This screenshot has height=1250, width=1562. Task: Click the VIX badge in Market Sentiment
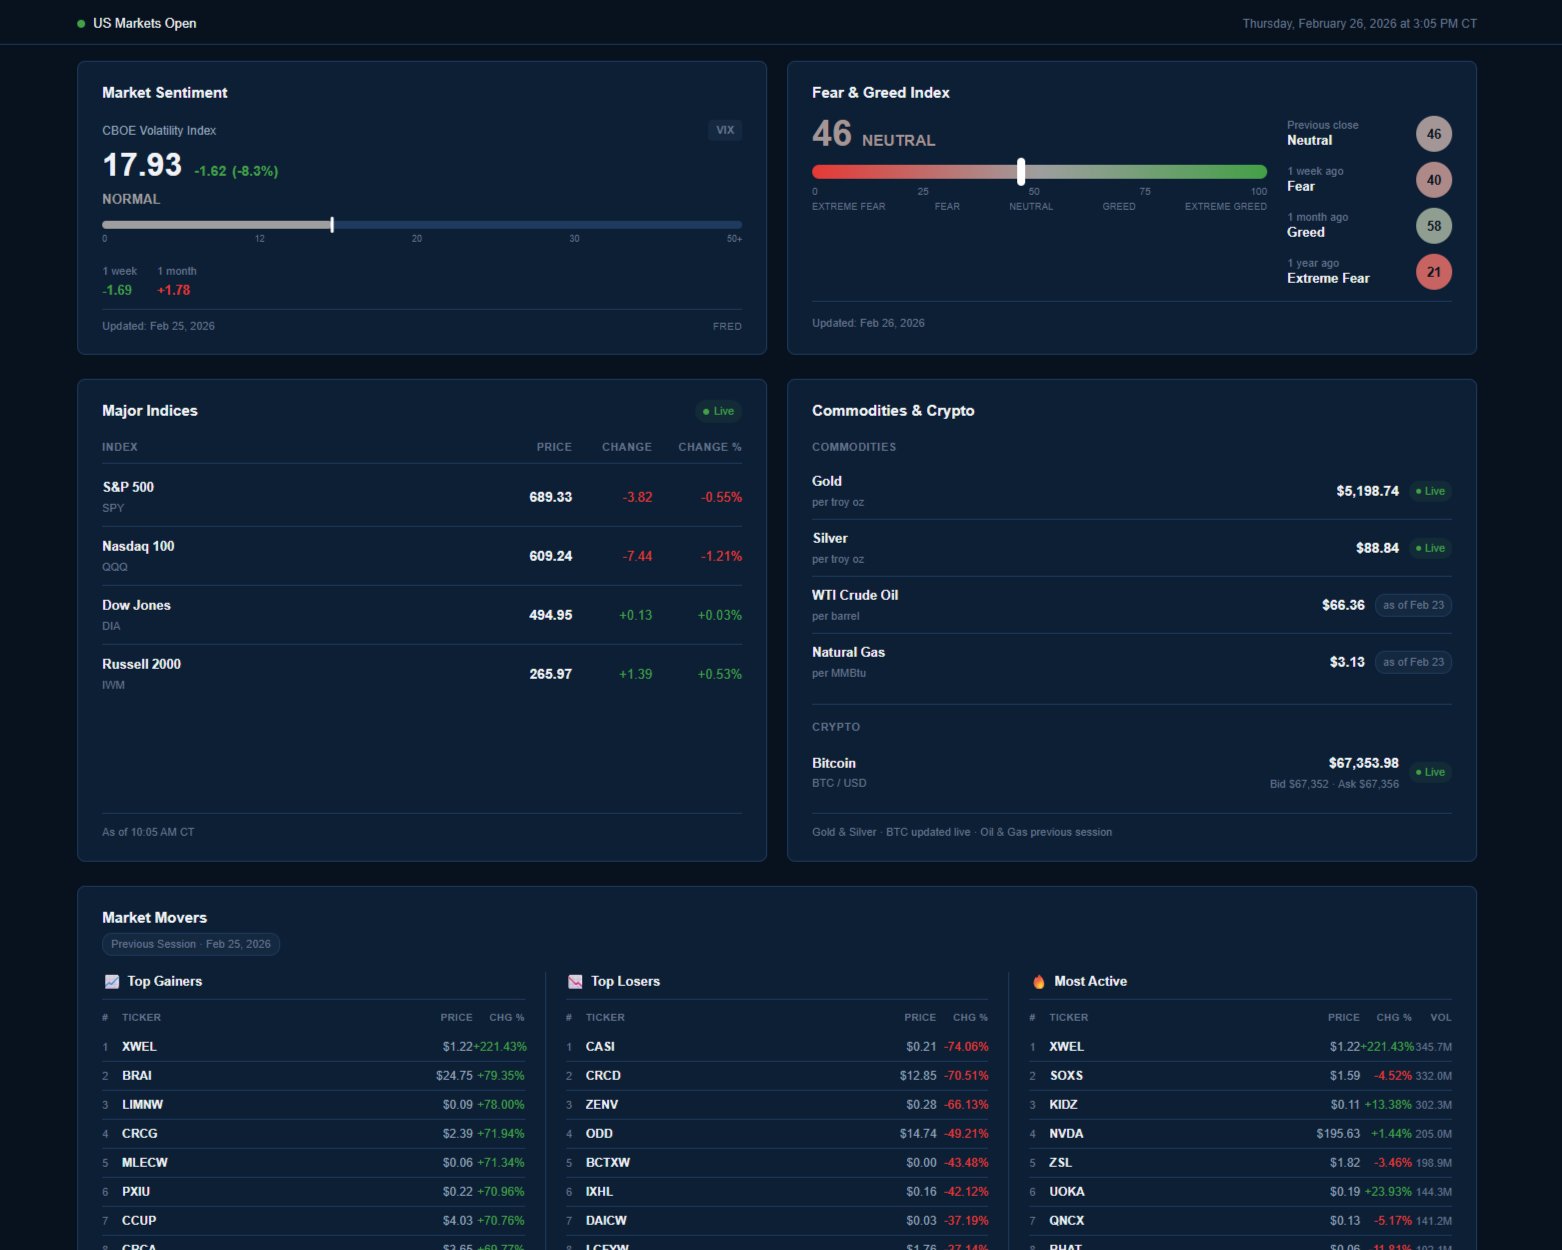pos(724,130)
